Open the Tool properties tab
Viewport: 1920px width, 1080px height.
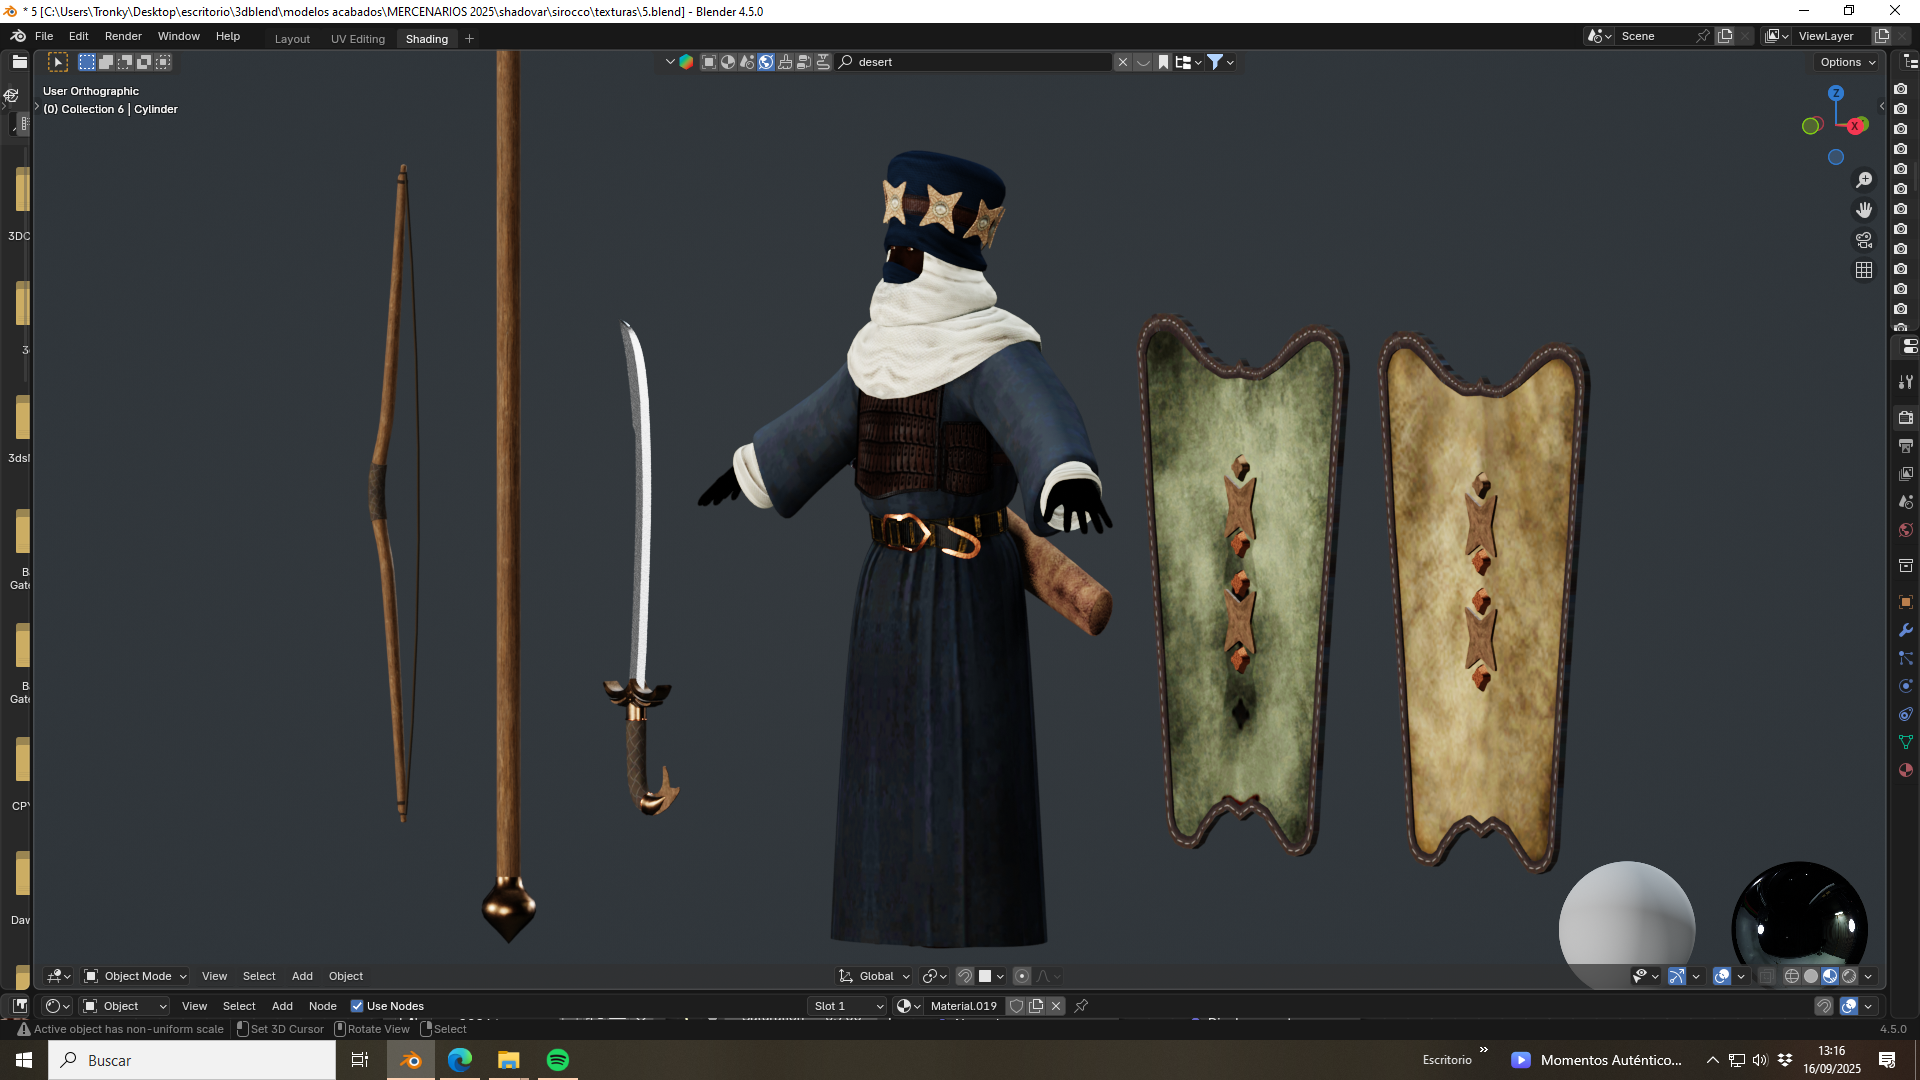(1906, 382)
